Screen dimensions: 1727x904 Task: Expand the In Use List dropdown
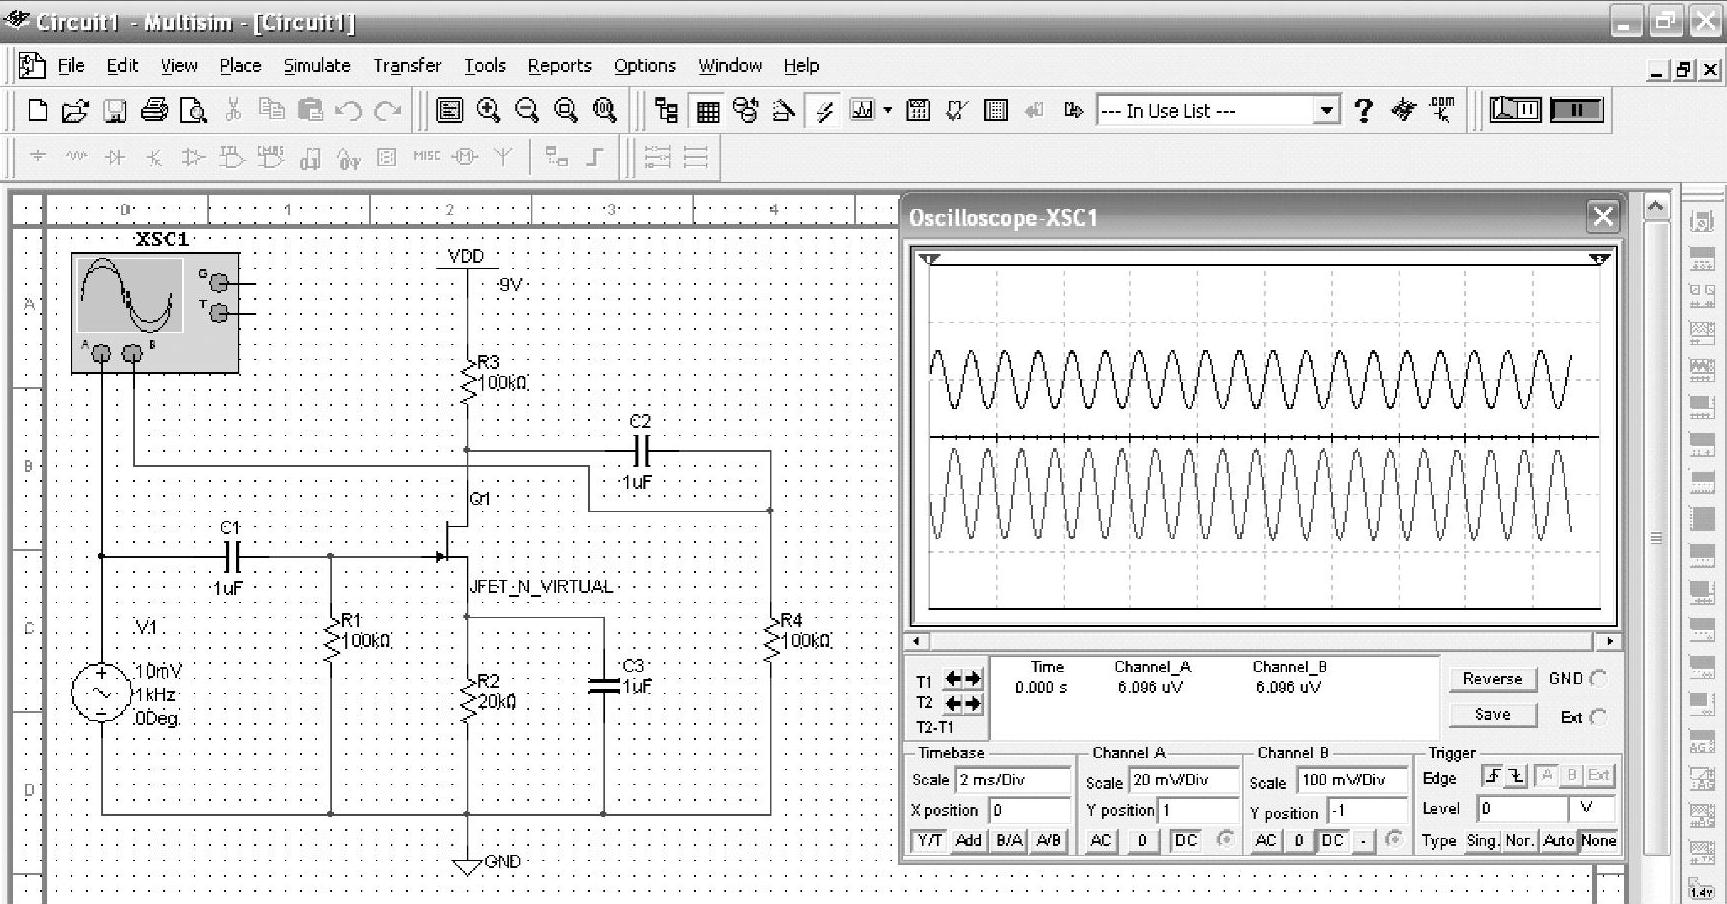coord(1327,110)
